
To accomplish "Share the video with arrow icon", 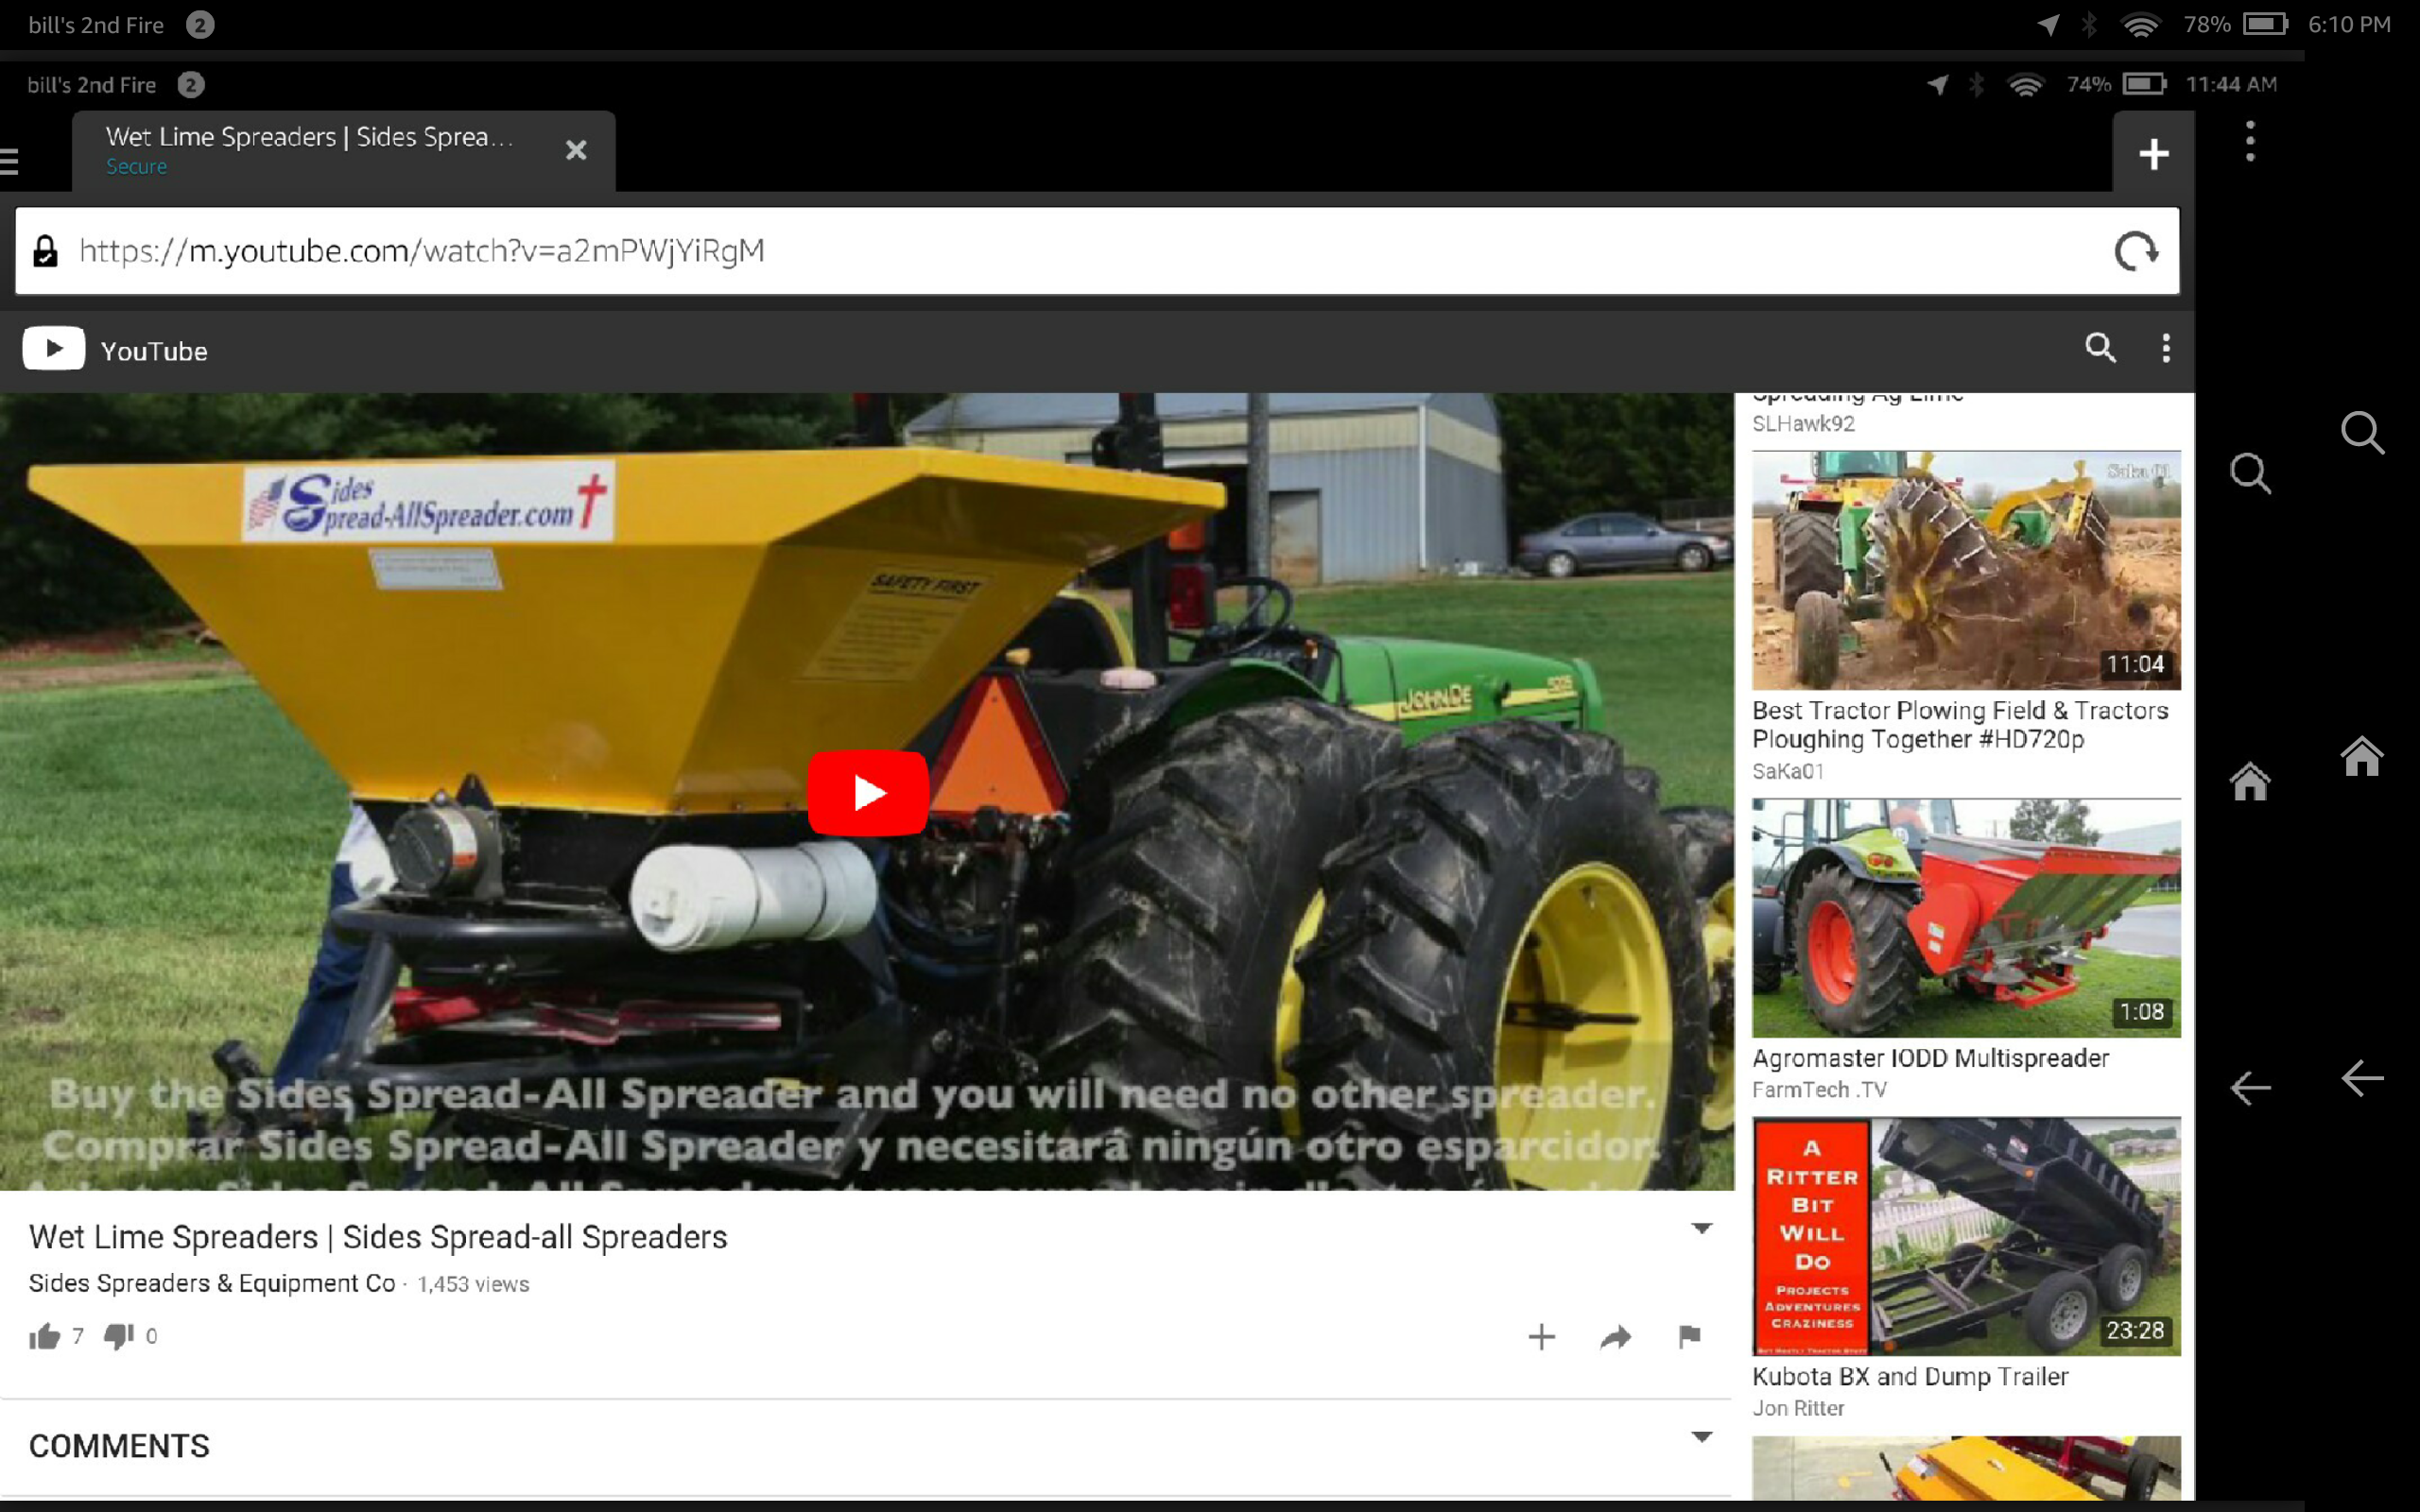I will [1615, 1337].
